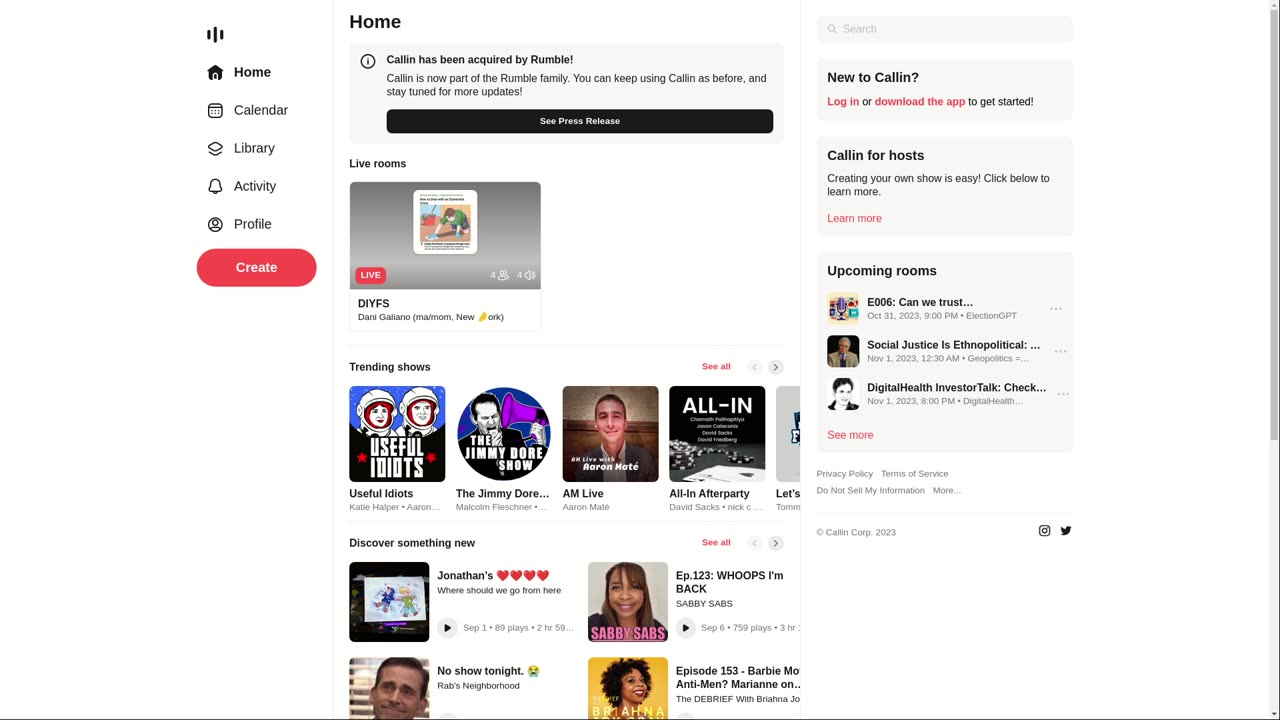
Task: Click the Geopolitics room avatar
Action: [843, 351]
